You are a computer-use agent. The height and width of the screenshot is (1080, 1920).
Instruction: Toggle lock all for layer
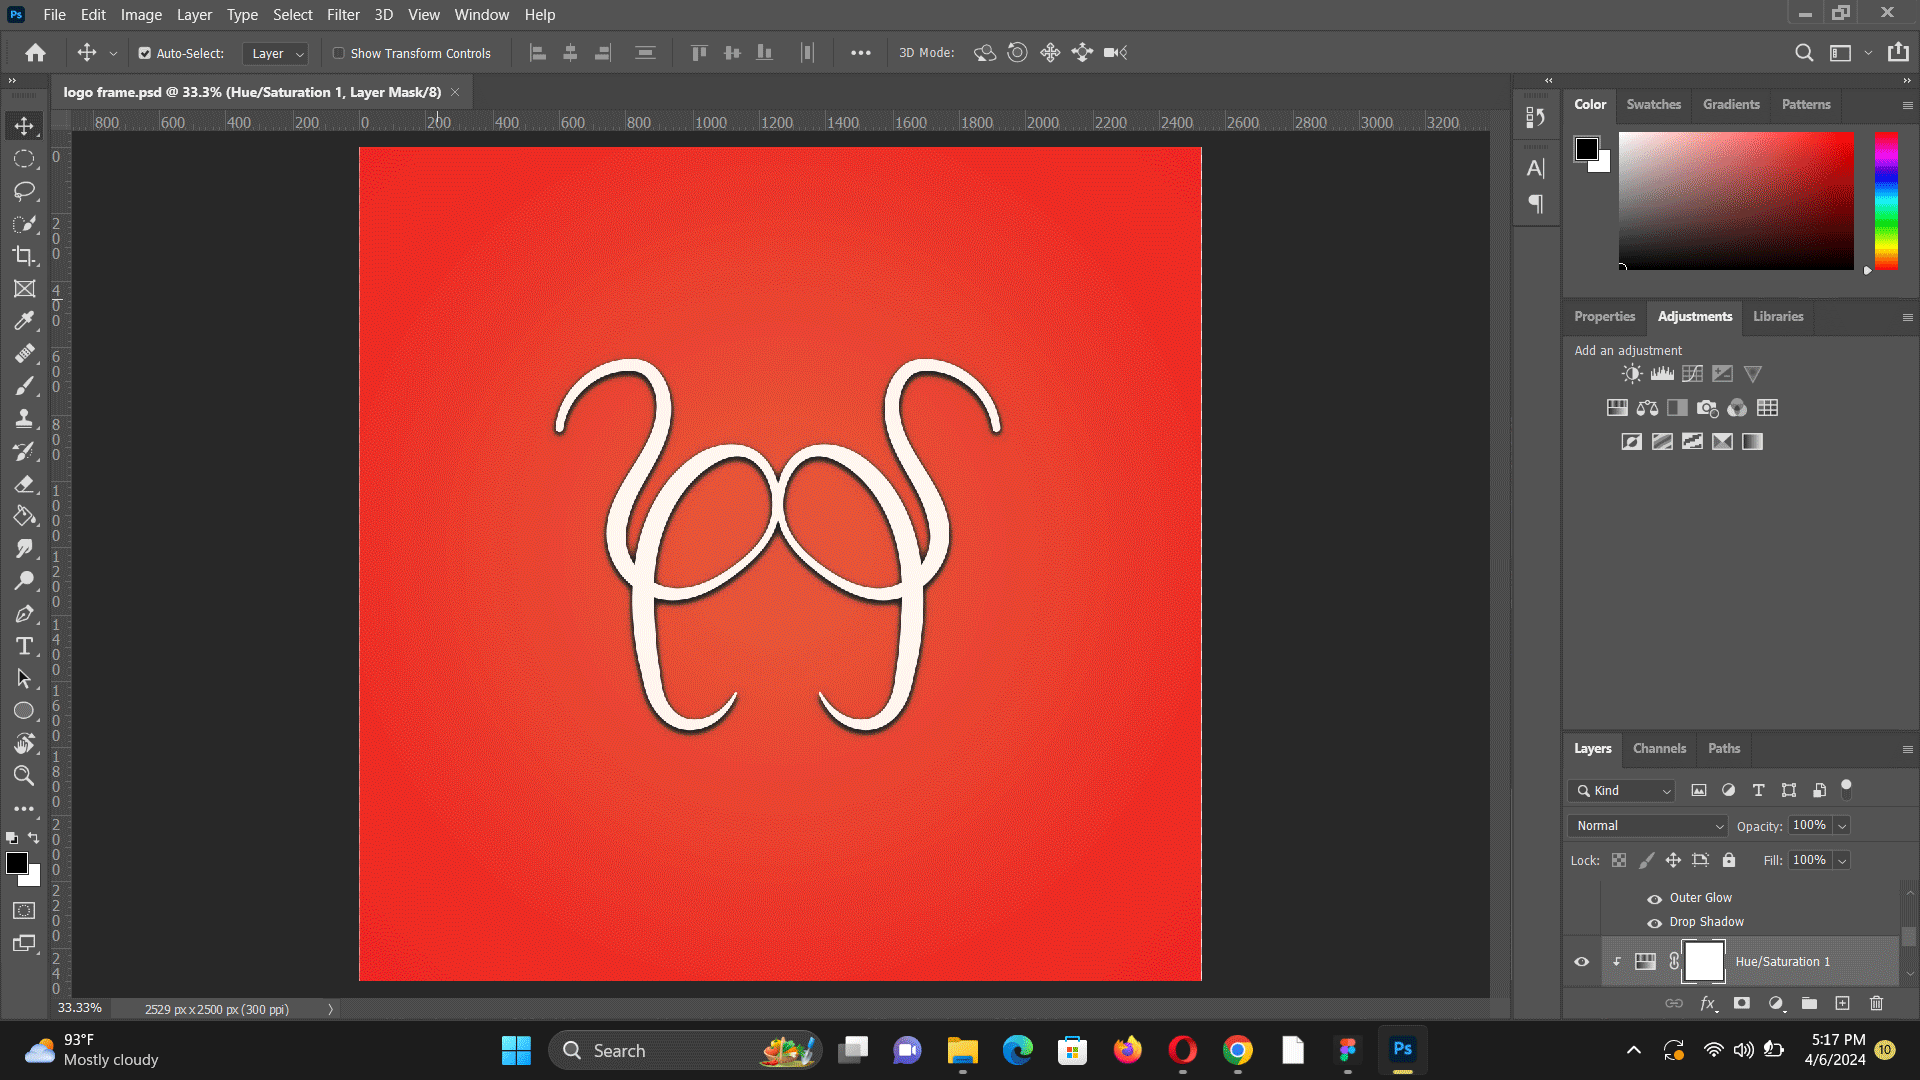[x=1729, y=860]
